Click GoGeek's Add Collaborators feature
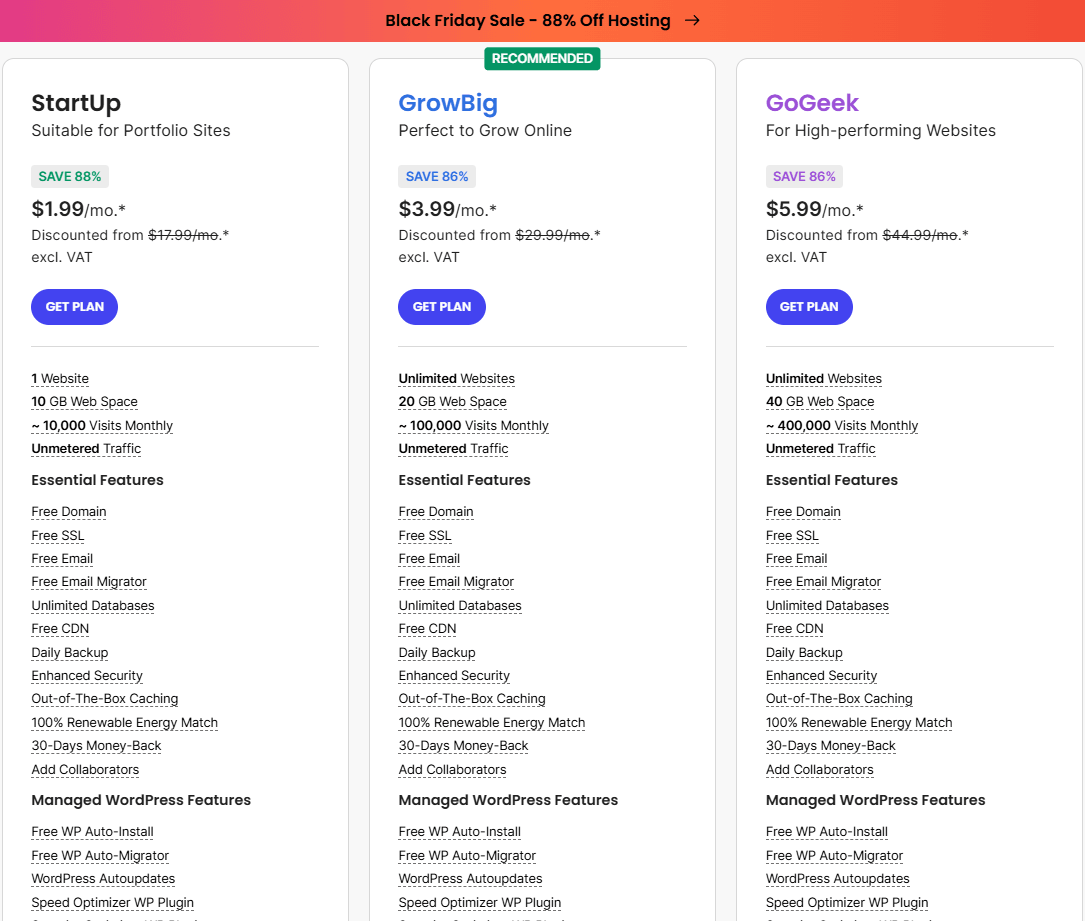The image size is (1085, 921). [x=819, y=770]
